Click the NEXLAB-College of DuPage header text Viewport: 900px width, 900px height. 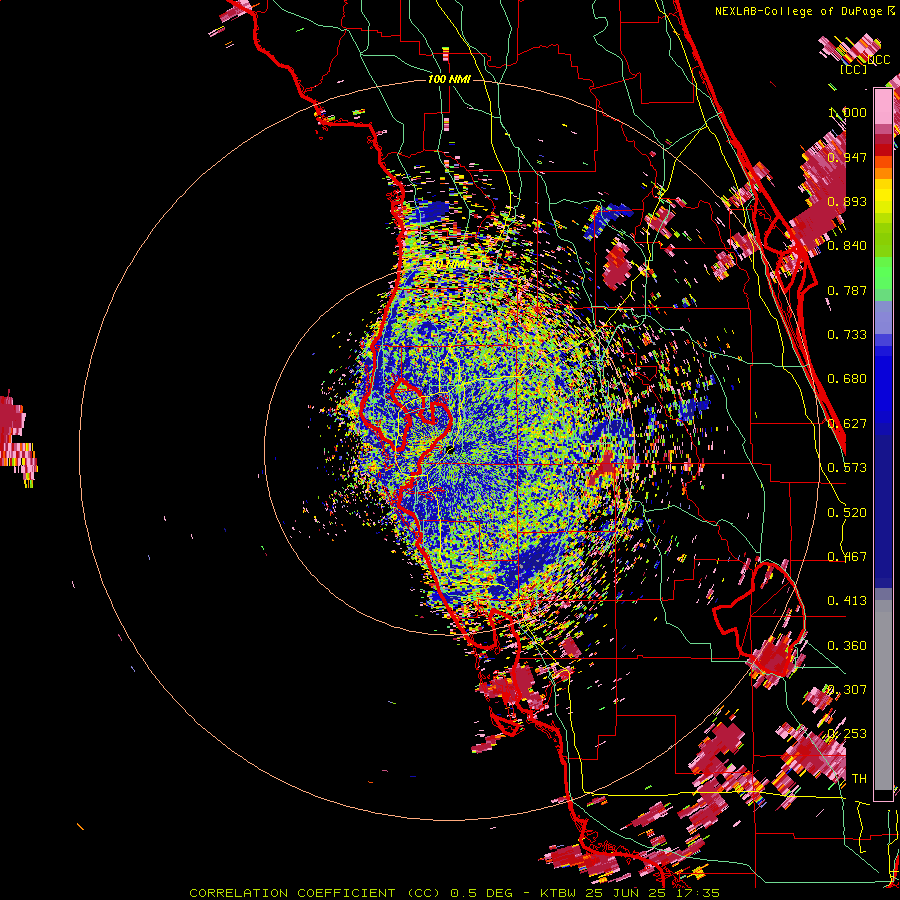[x=800, y=11]
